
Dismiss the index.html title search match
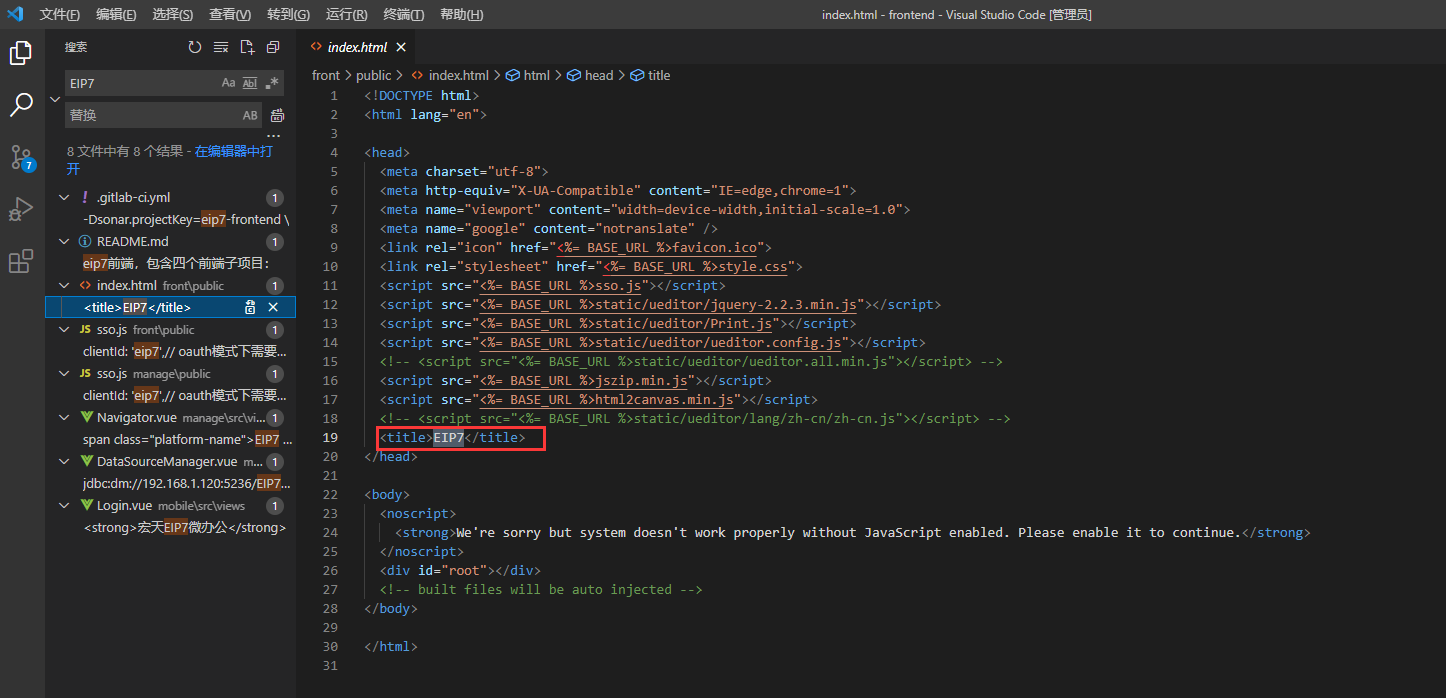(273, 307)
